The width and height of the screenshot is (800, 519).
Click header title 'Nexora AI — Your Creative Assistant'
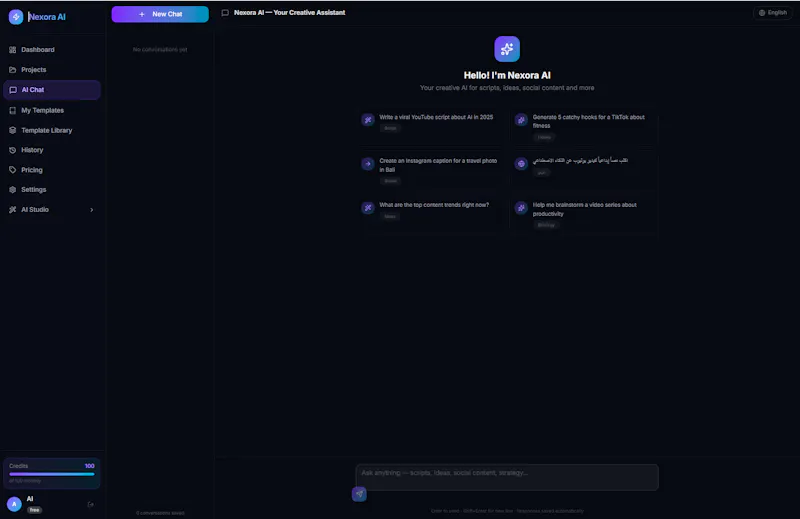[289, 13]
